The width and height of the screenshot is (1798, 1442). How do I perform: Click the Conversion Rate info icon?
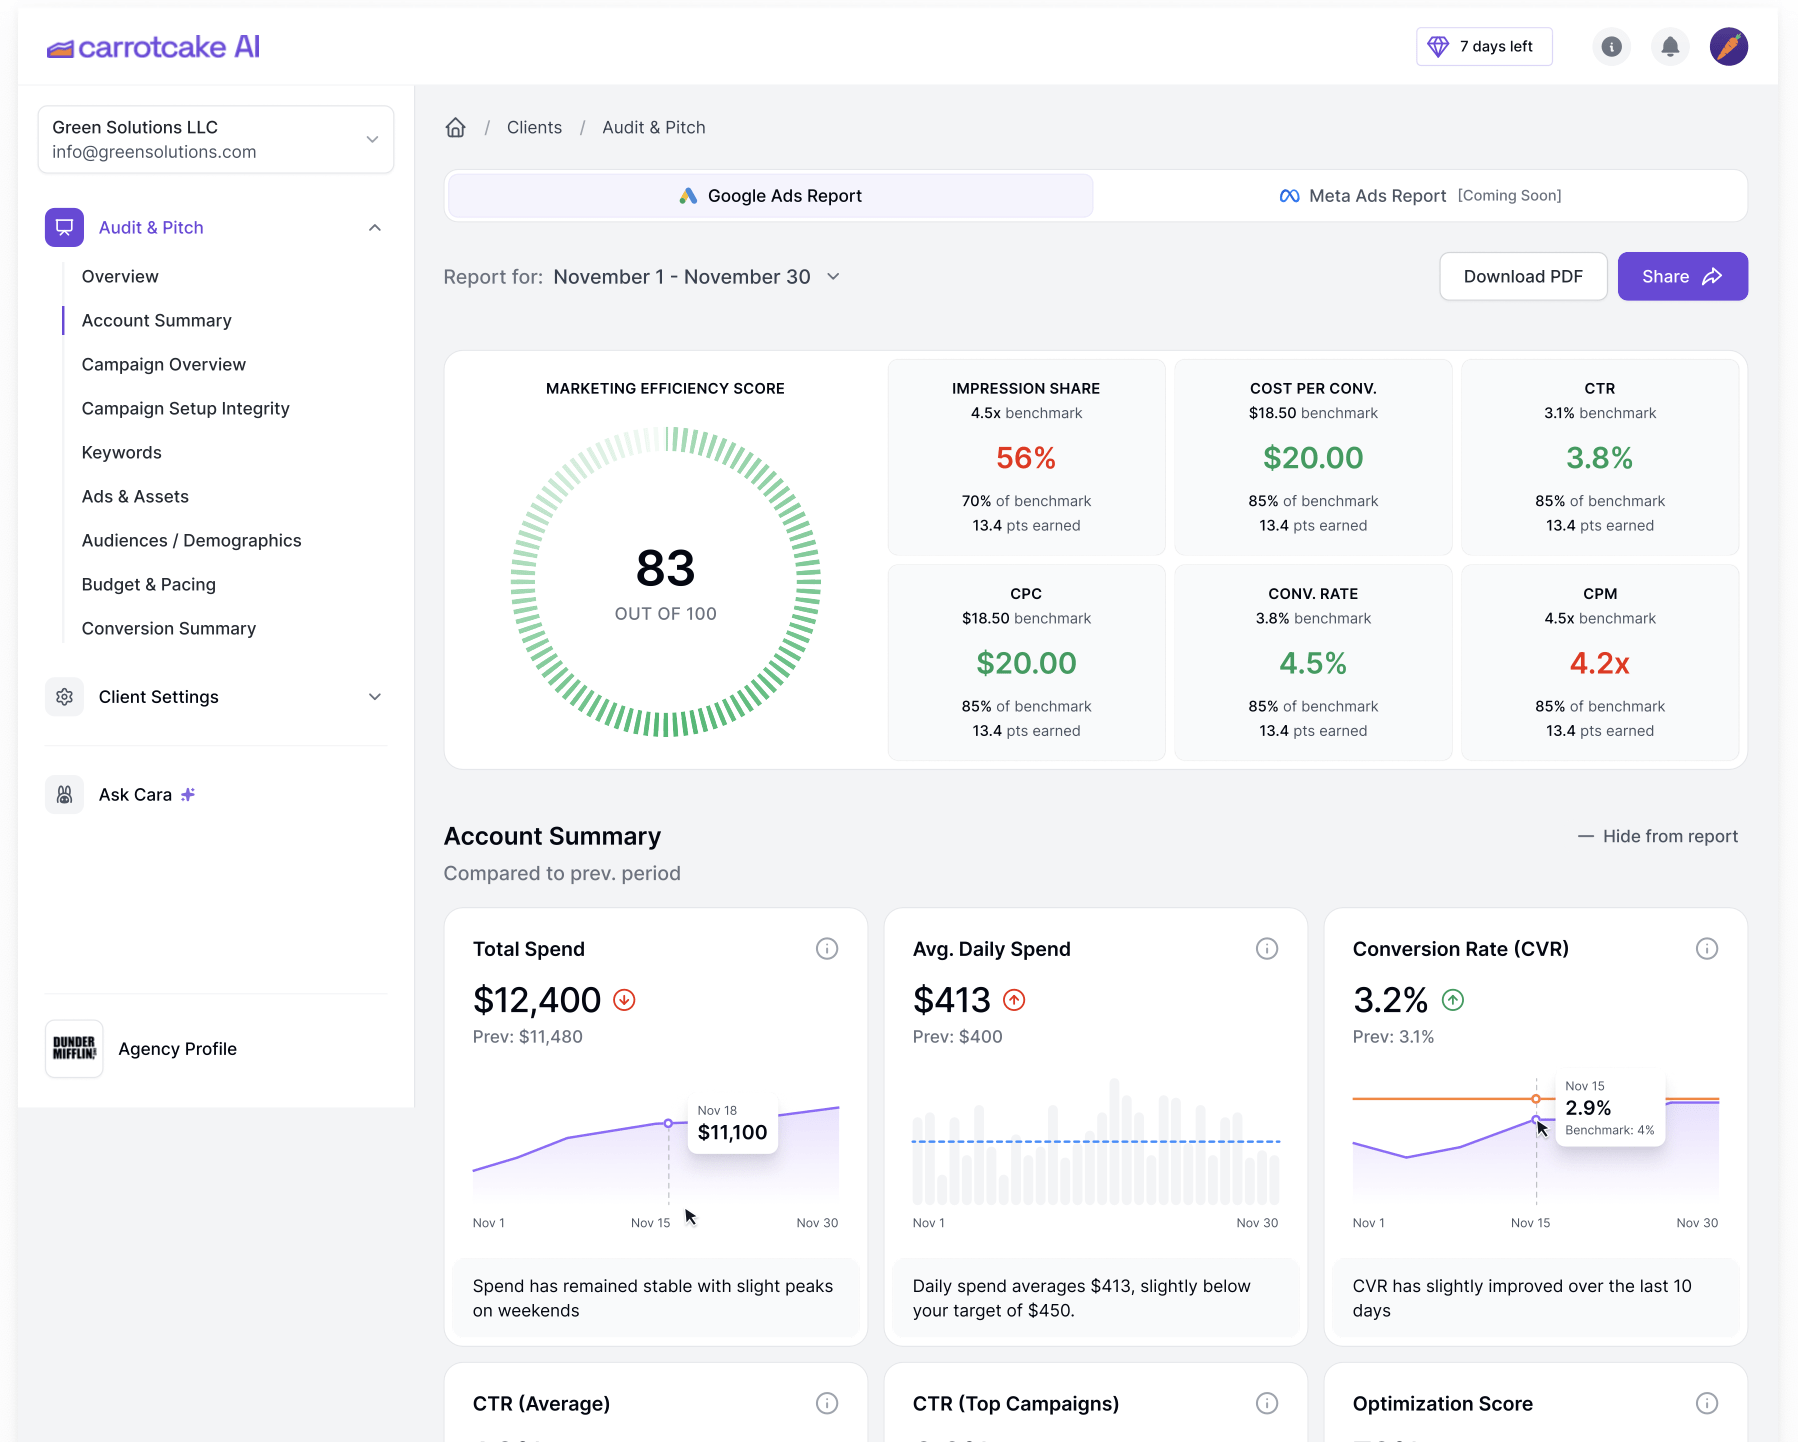(1706, 949)
